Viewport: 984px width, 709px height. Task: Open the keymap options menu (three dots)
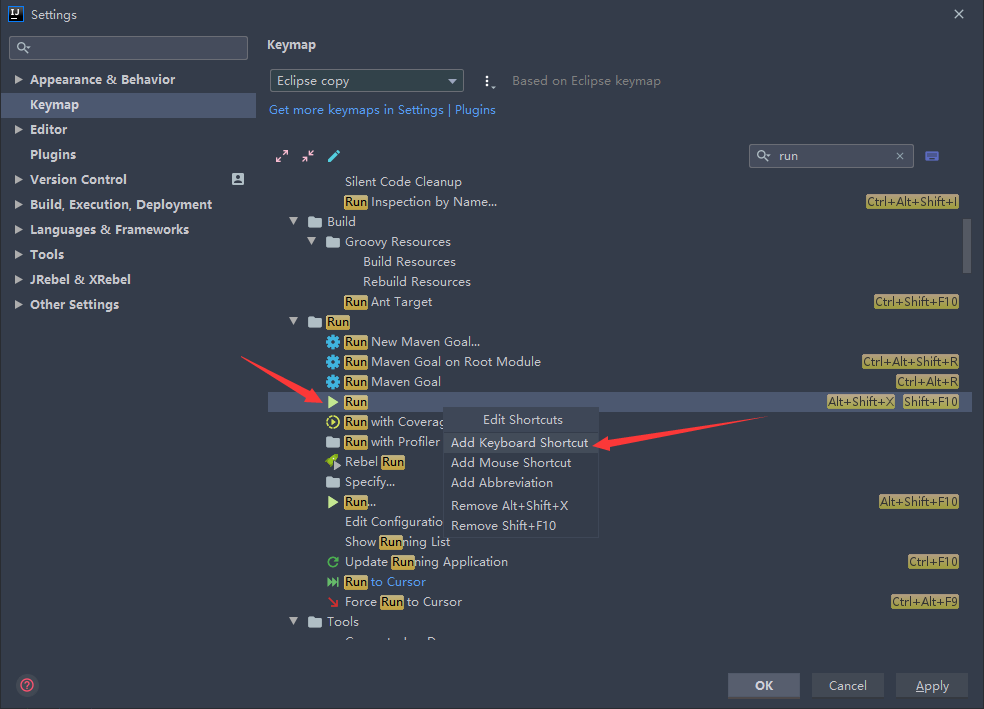tap(488, 82)
